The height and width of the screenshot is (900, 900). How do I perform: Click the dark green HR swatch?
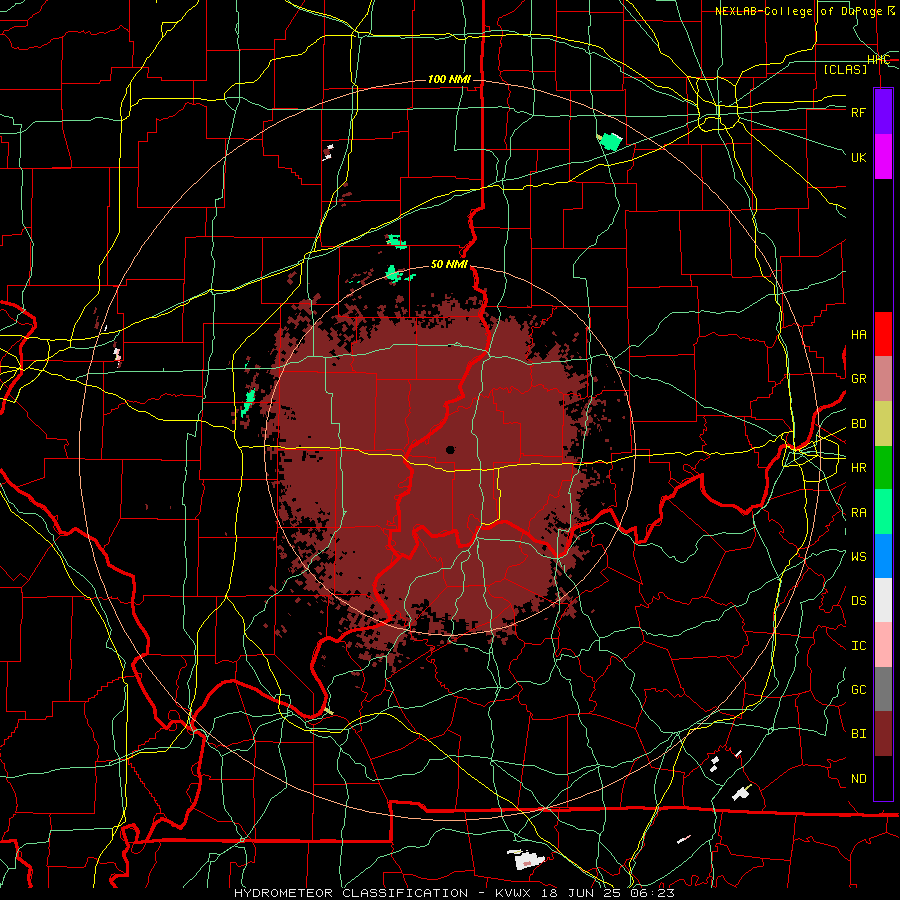[x=883, y=468]
